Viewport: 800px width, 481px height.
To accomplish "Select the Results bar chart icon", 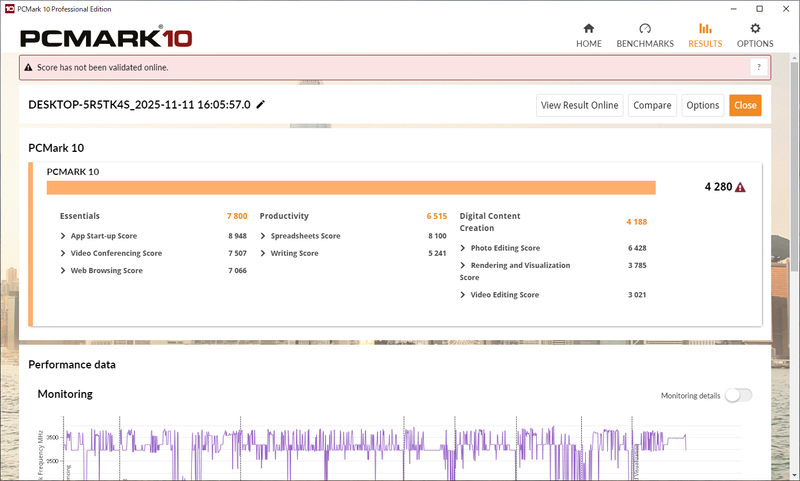I will tap(705, 28).
